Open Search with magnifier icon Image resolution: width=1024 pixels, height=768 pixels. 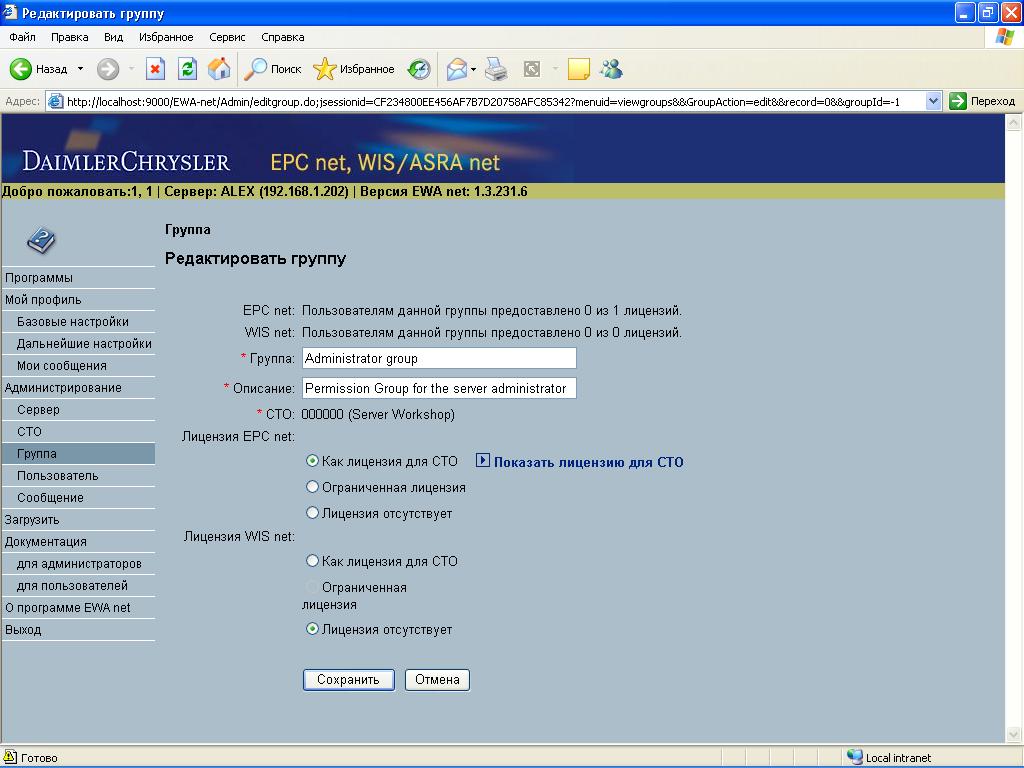(255, 69)
